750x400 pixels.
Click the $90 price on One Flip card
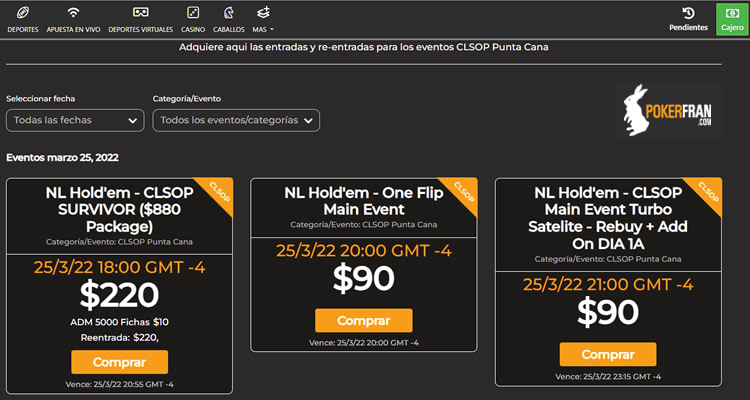click(x=364, y=278)
